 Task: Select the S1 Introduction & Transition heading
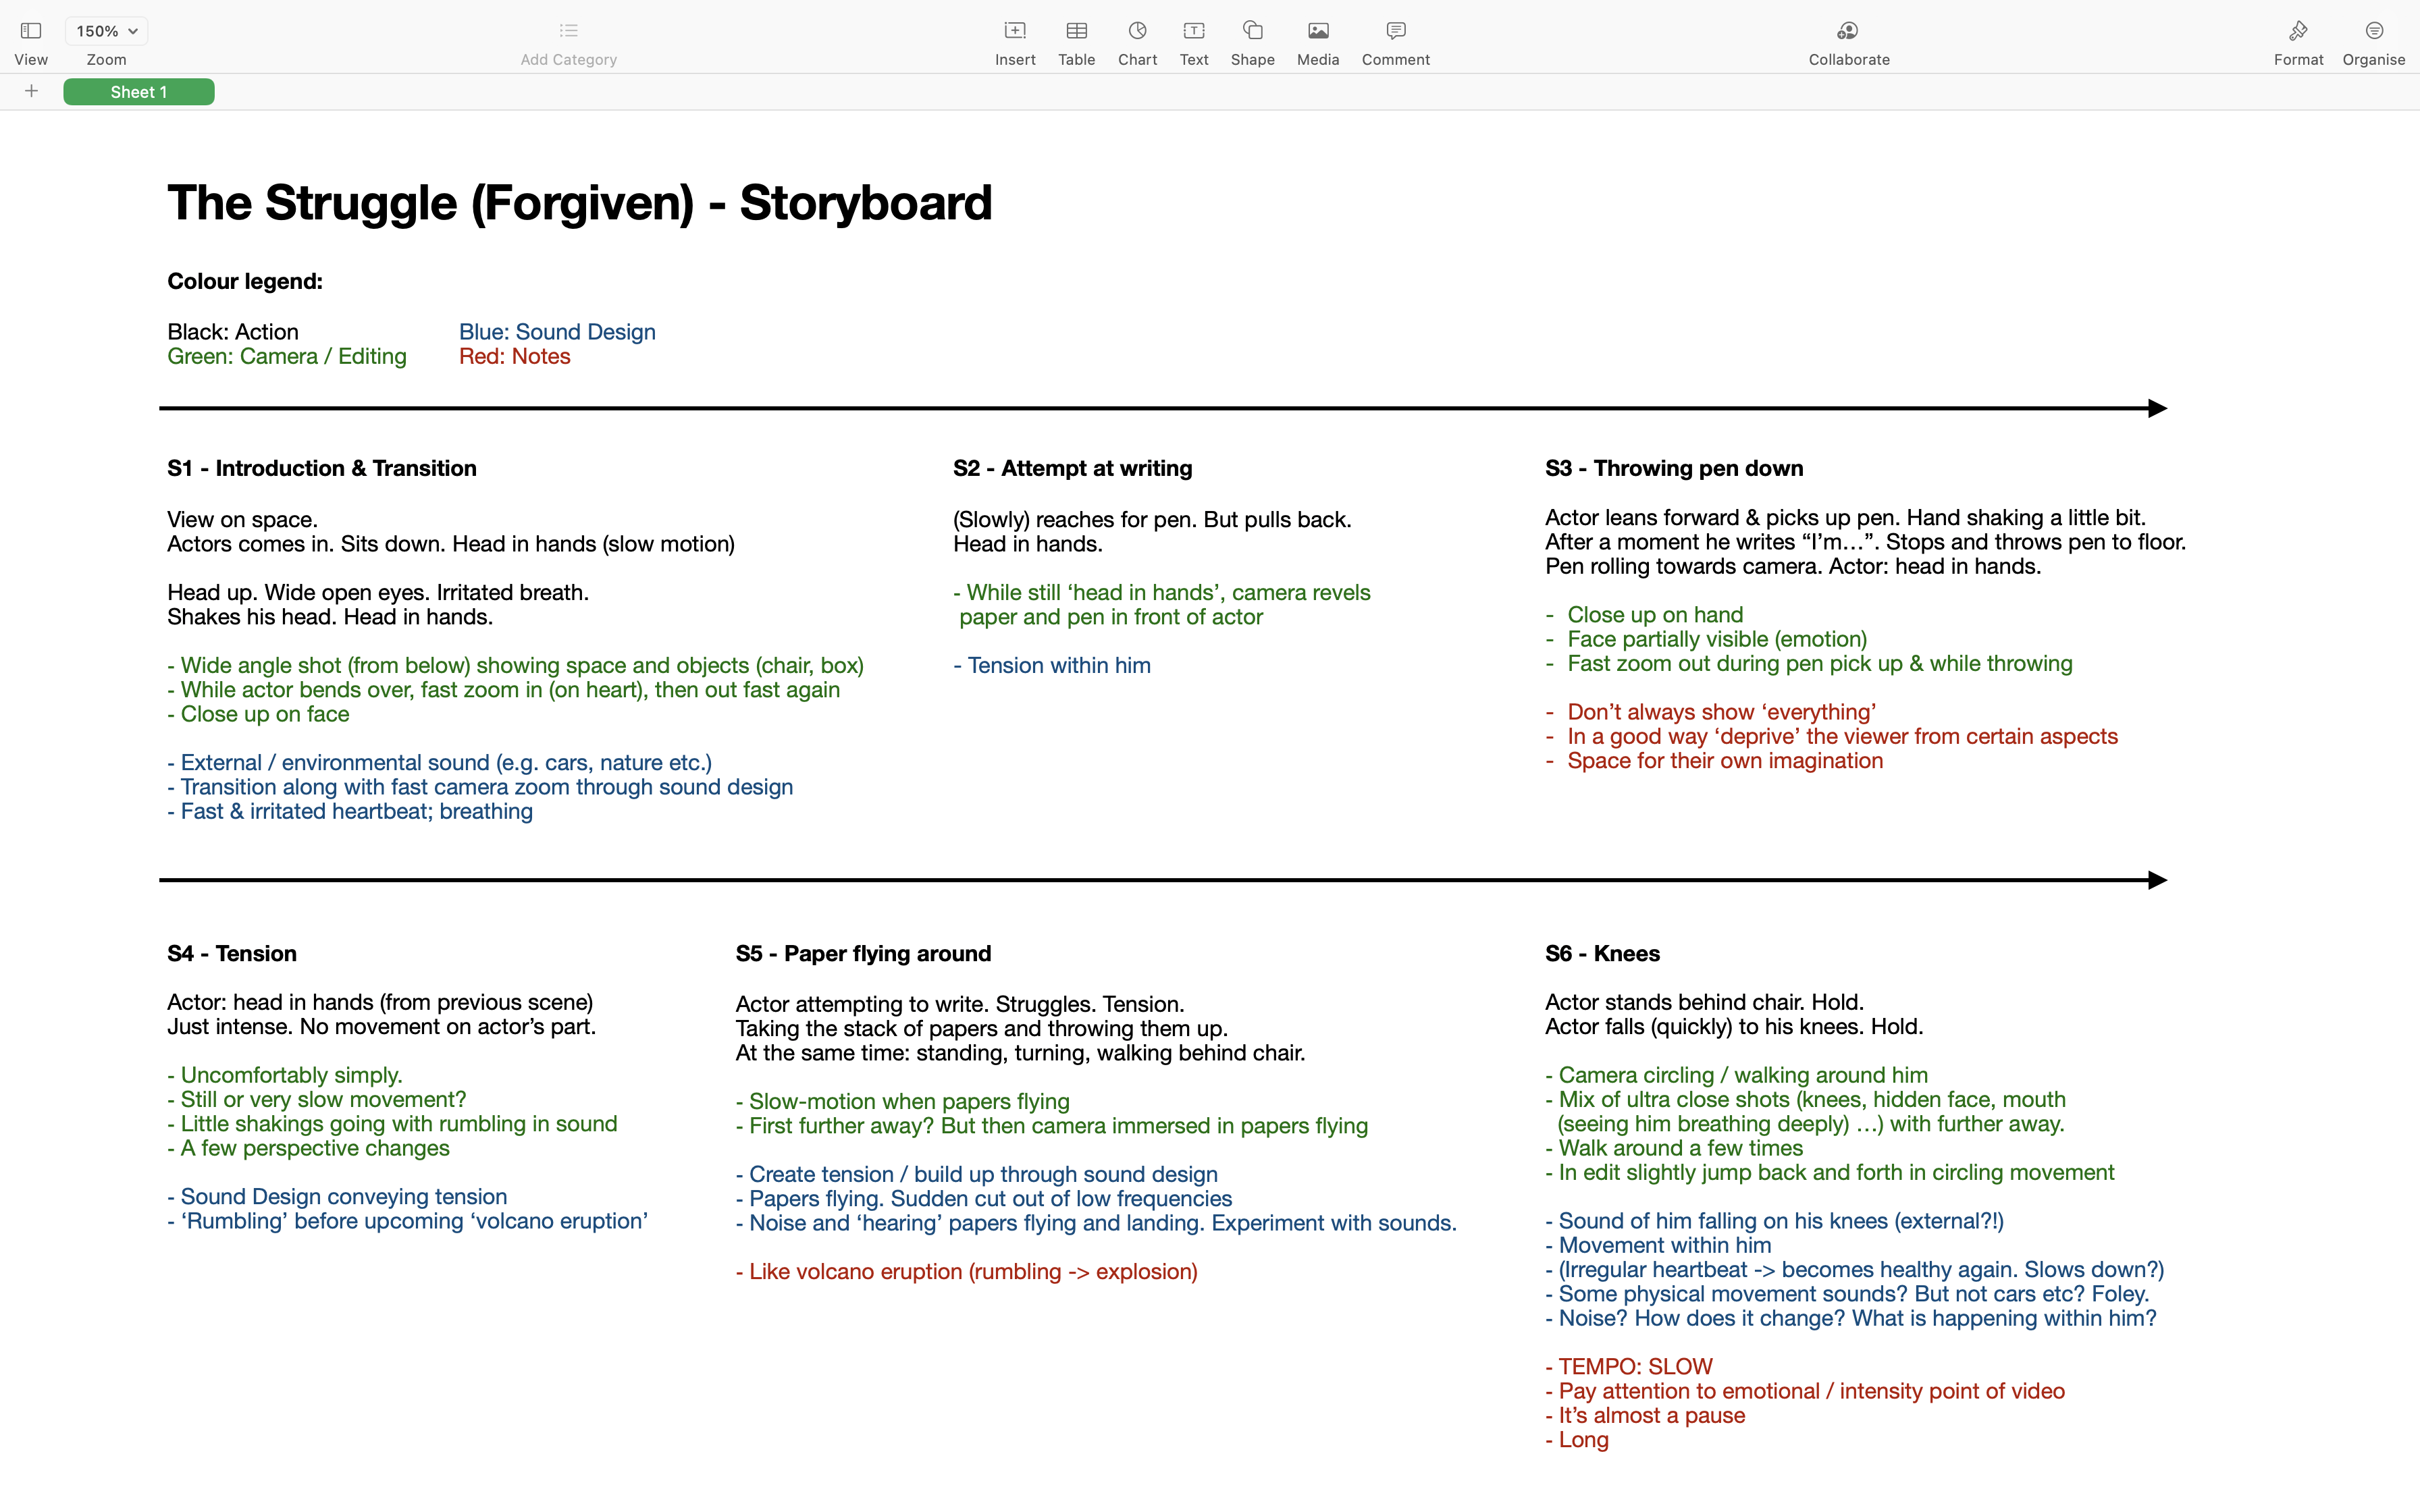322,468
